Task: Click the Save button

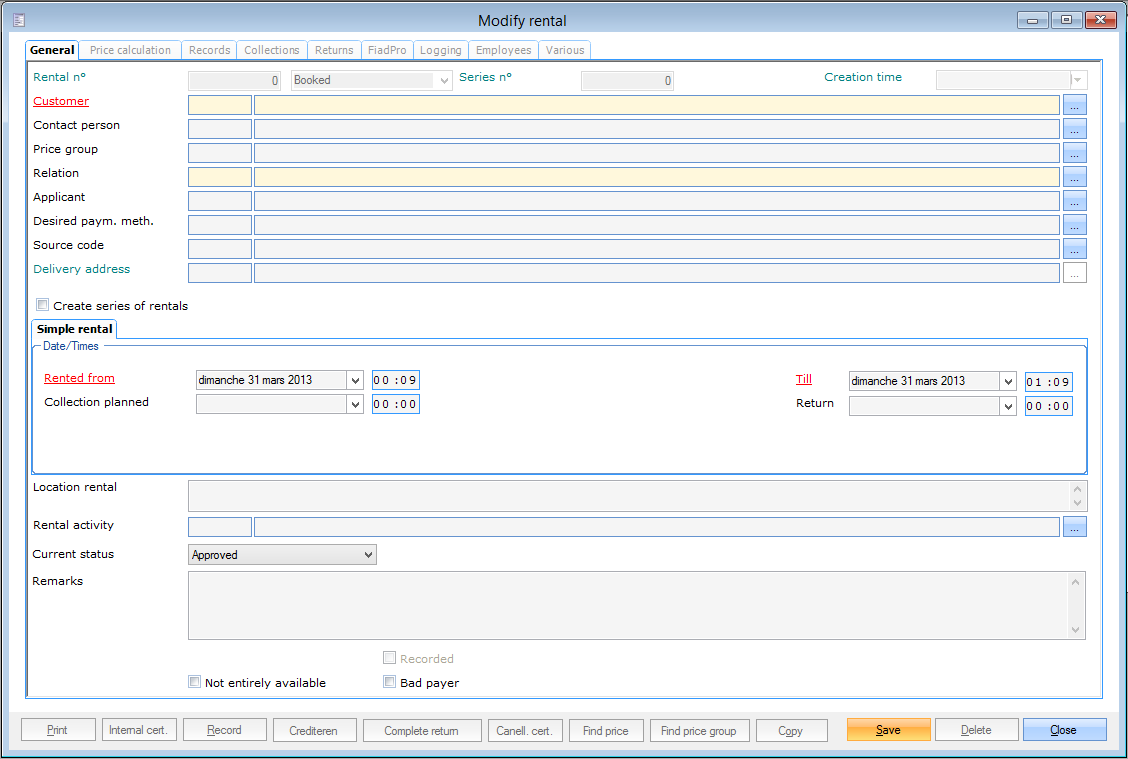Action: [x=888, y=730]
